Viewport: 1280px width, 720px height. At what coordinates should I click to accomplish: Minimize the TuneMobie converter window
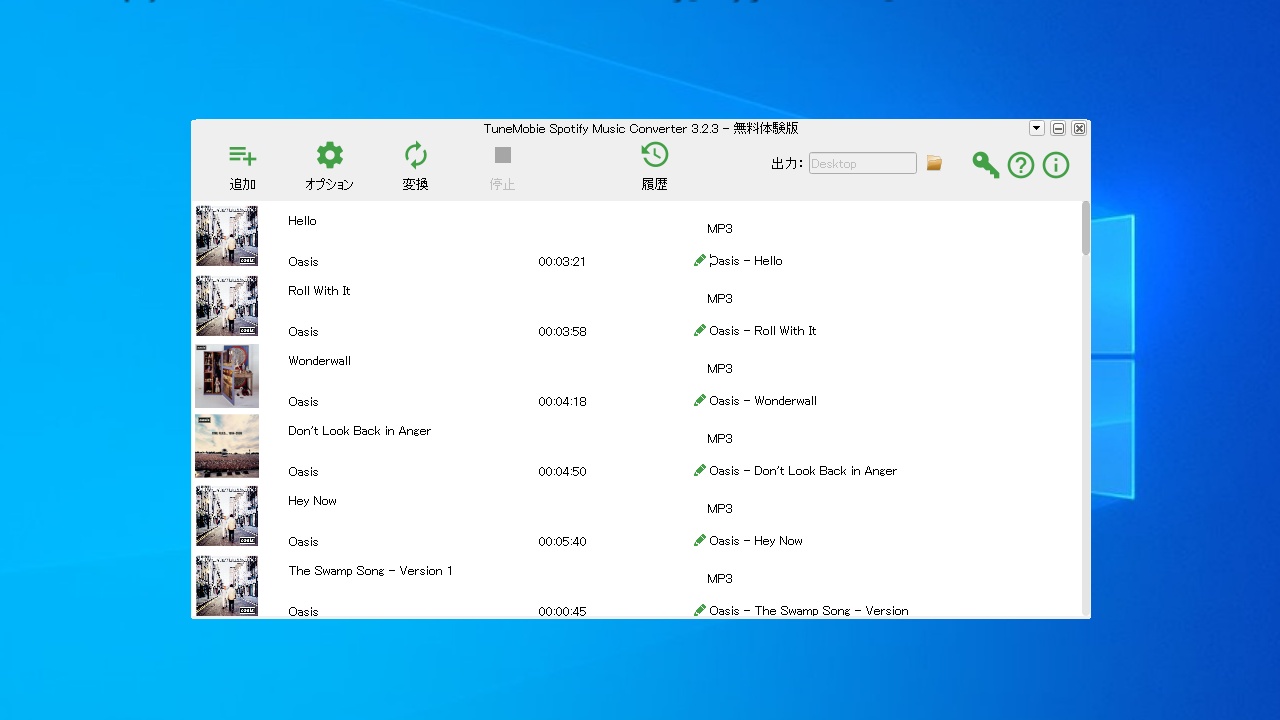[1058, 128]
